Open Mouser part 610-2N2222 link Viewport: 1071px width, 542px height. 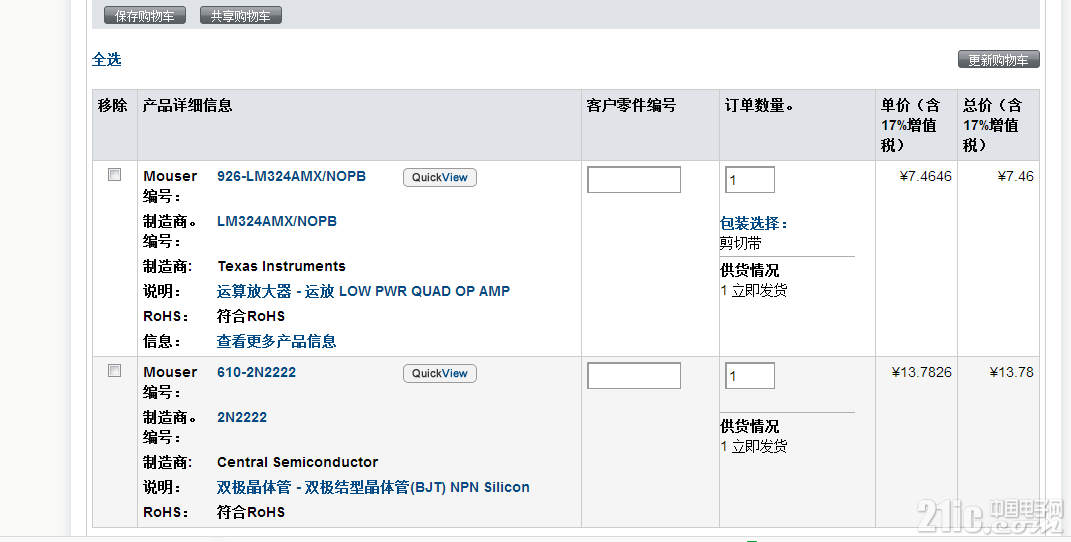coord(256,372)
